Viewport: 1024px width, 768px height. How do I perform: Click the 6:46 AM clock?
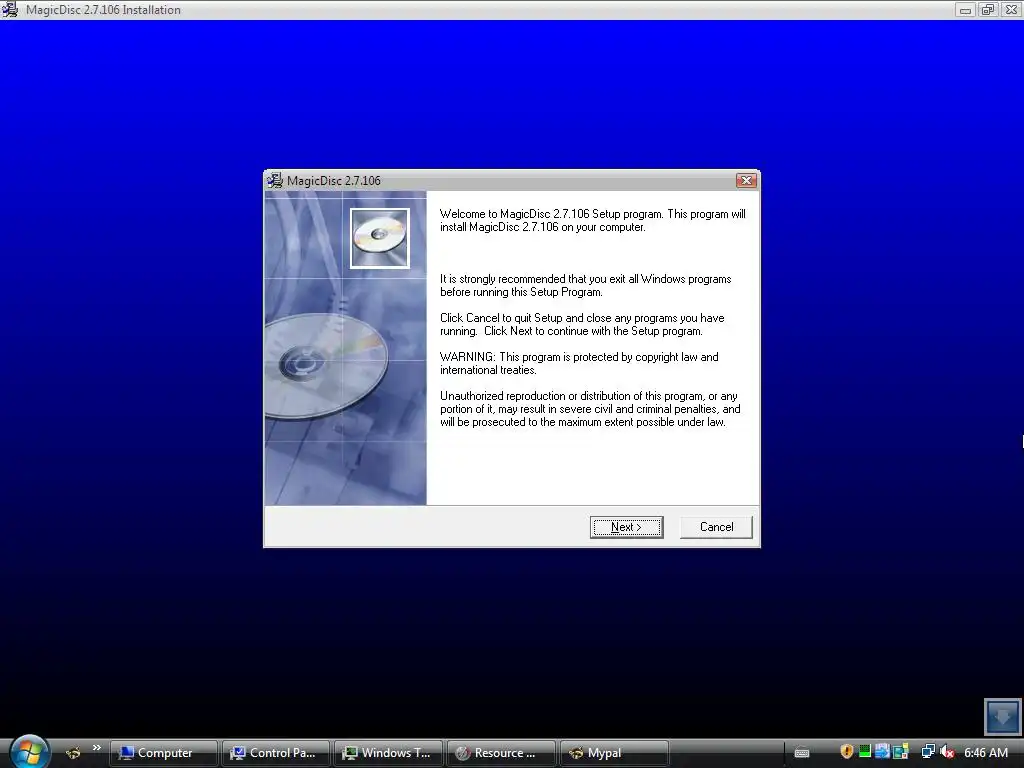985,753
